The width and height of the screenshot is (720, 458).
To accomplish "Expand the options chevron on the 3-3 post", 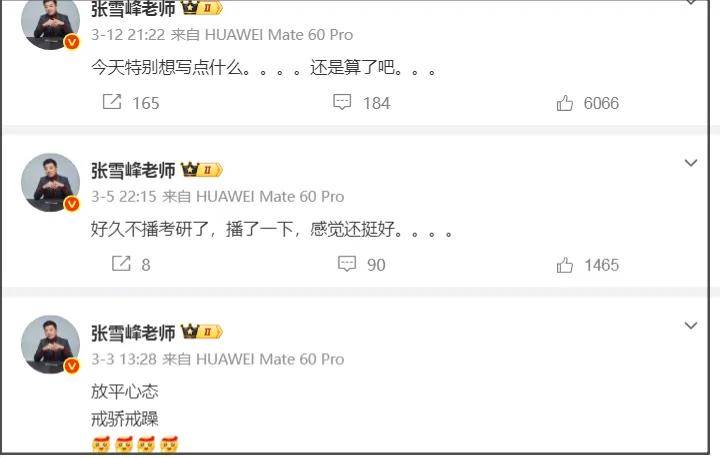I will click(691, 325).
